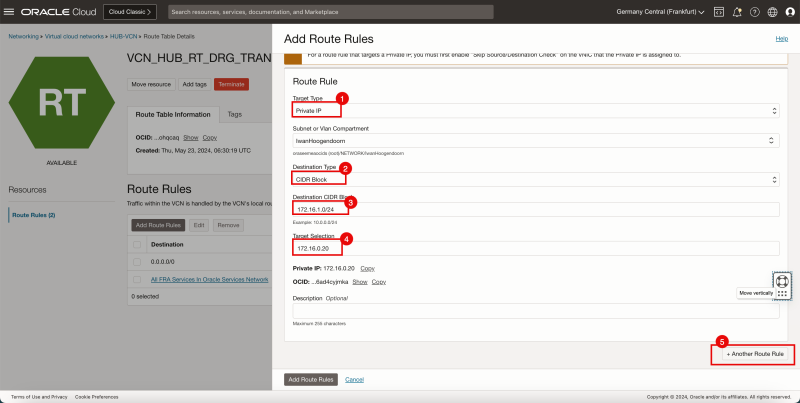Open the navigation hamburger menu
Screen dimensions: 800x403
coord(11,11)
